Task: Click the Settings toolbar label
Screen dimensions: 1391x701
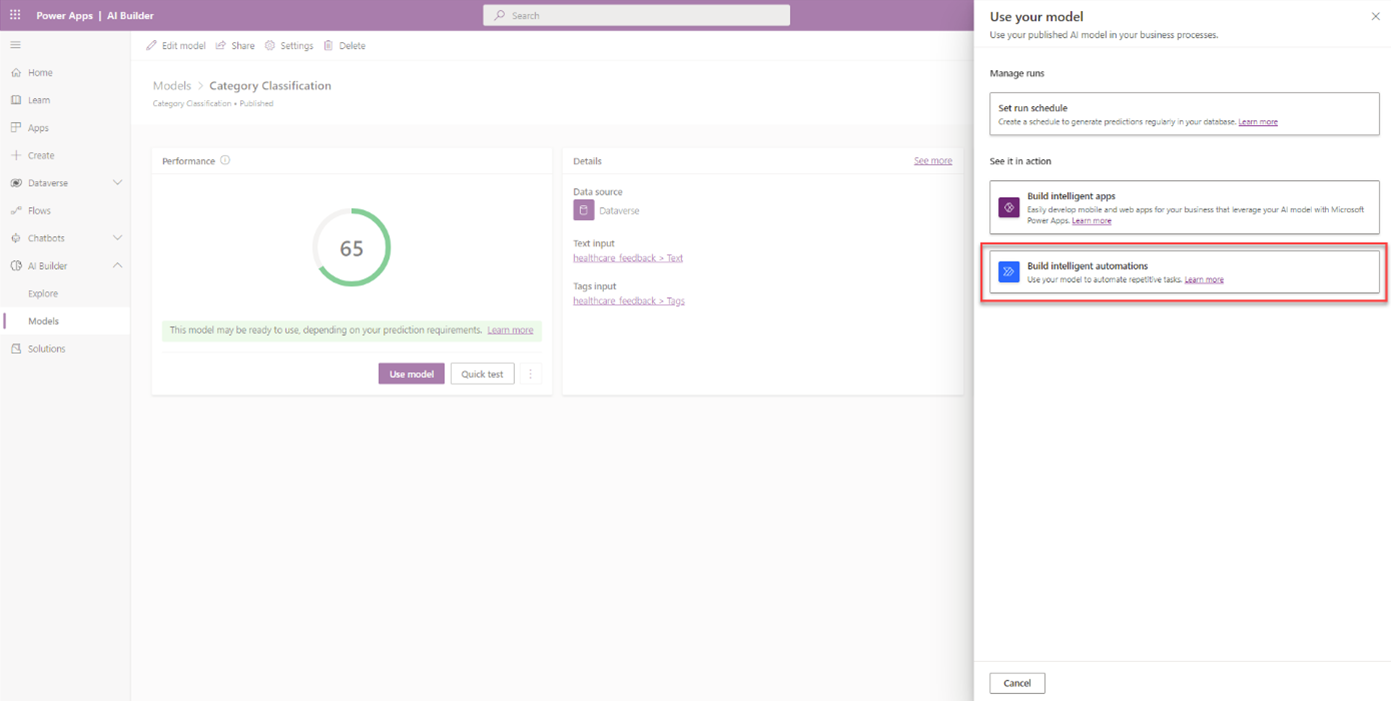Action: pos(297,46)
